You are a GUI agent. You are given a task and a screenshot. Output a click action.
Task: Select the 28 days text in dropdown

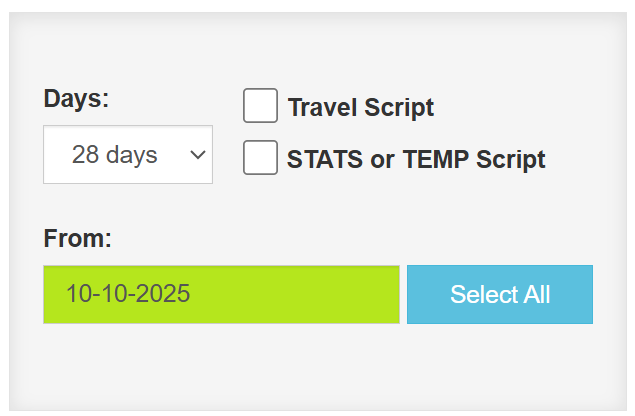[x=115, y=155]
